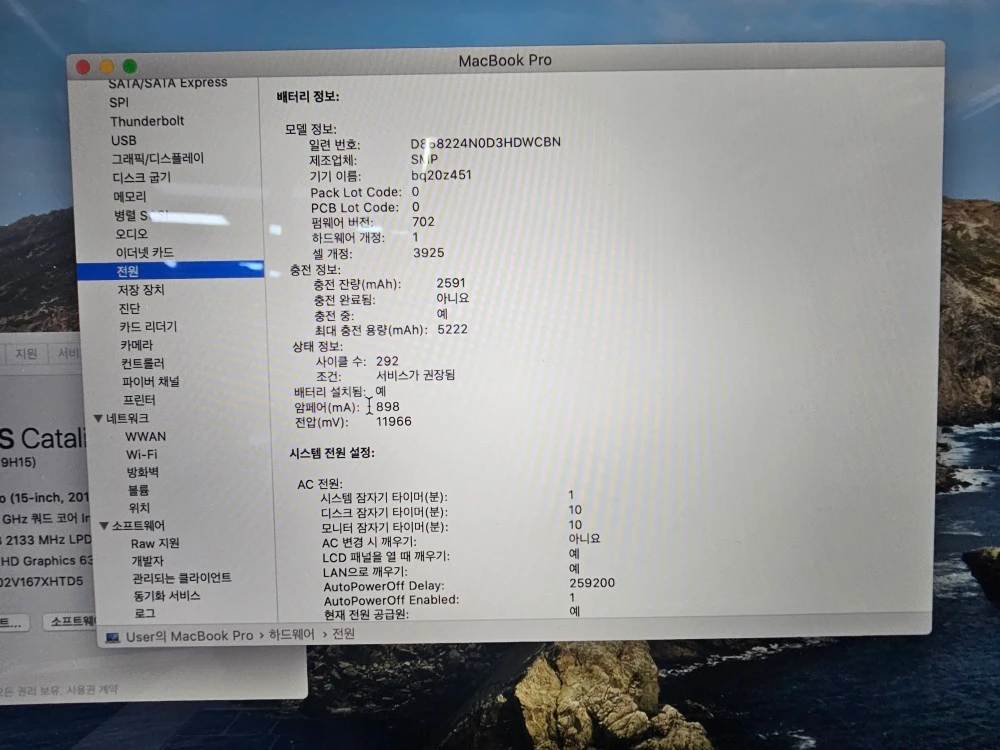
Task: Click the 배터리 정보 heading
Action: (x=307, y=97)
